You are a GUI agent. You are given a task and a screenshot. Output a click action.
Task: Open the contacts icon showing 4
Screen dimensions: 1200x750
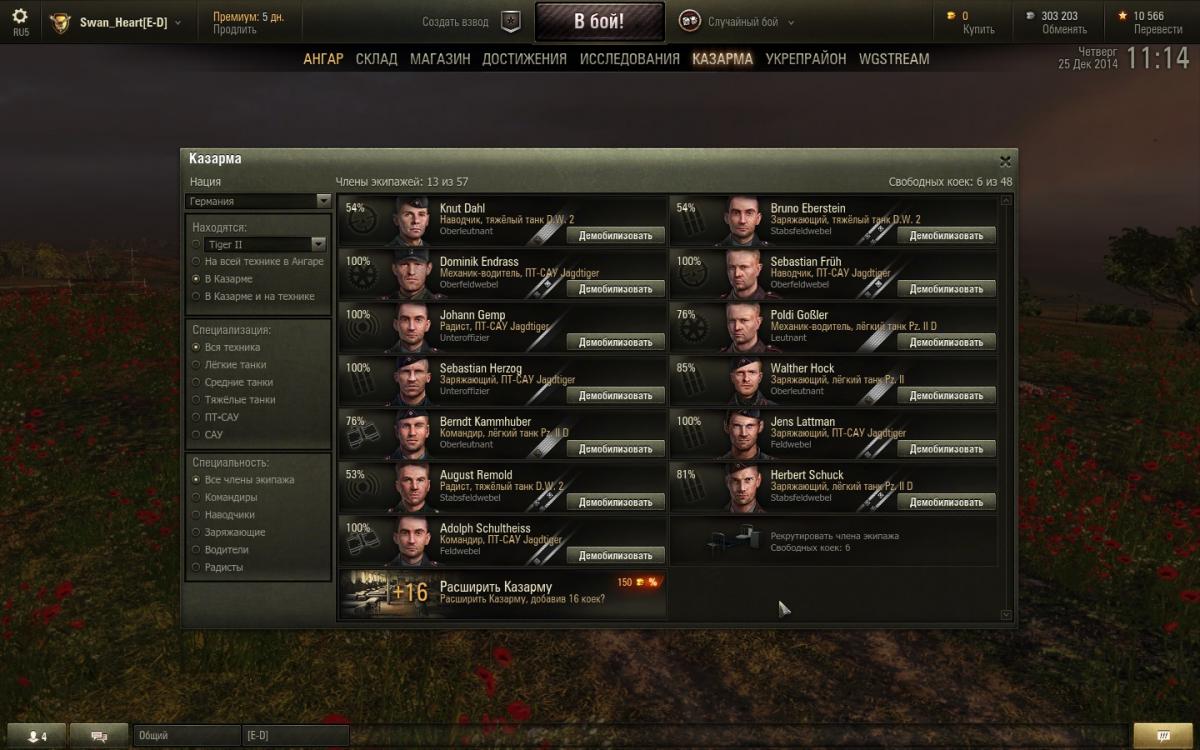37,736
